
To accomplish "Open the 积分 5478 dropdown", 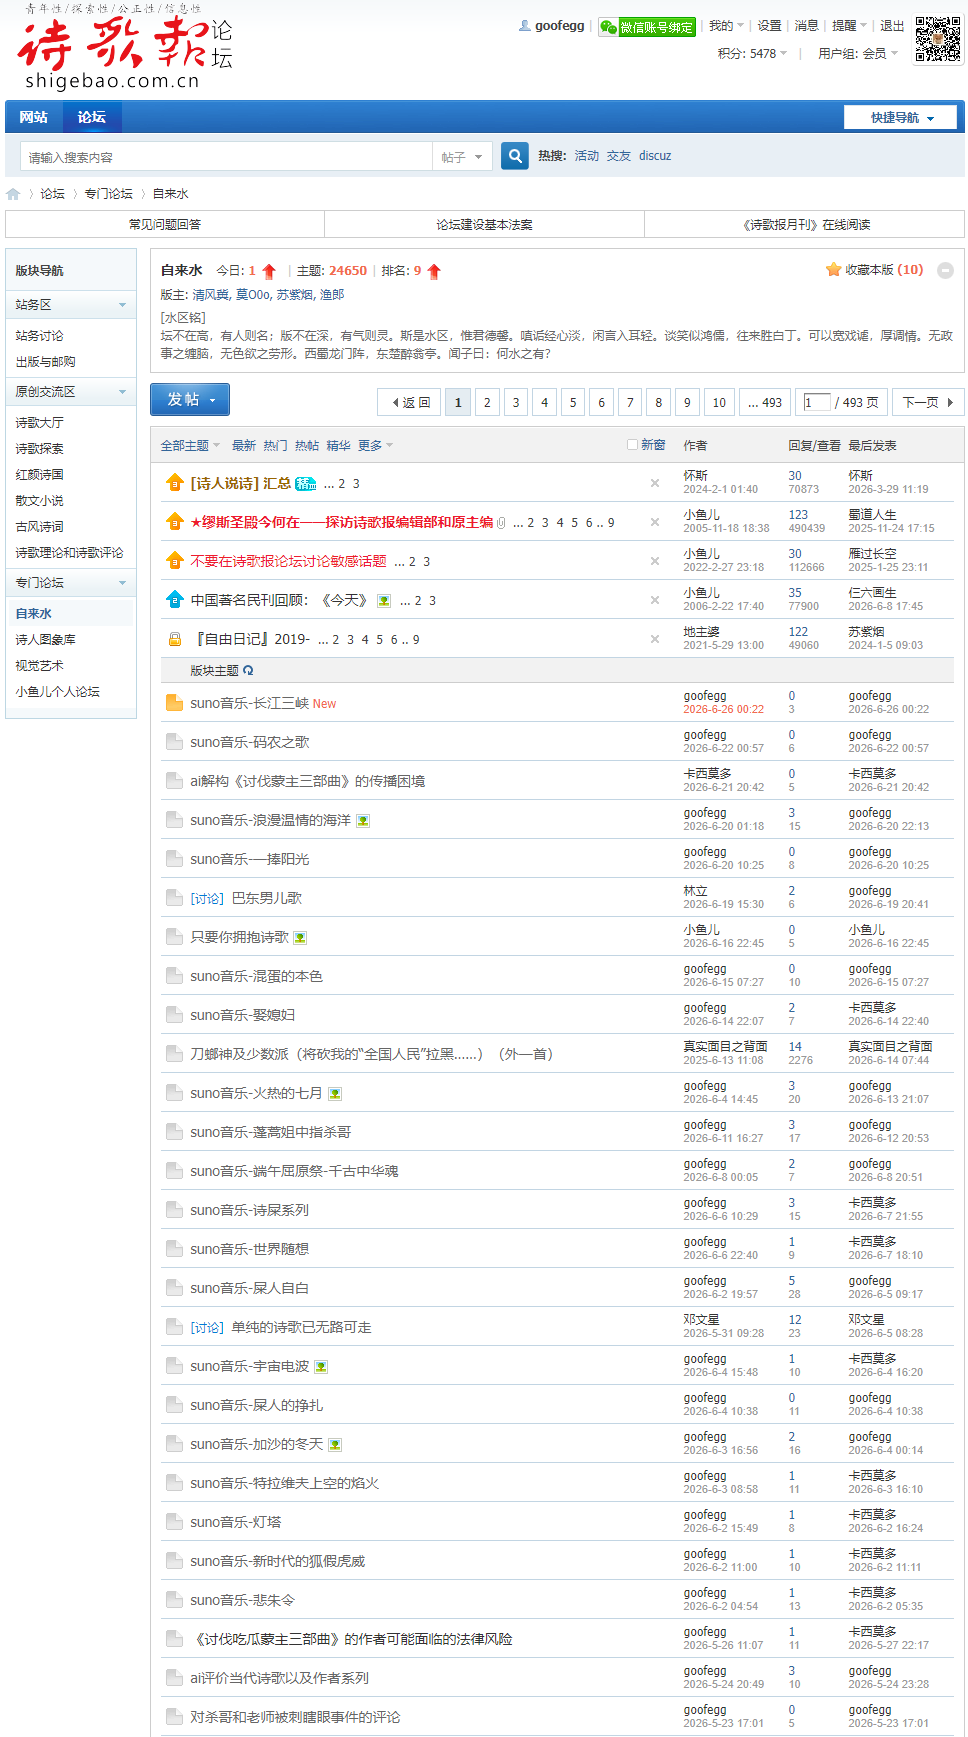I will pos(752,54).
